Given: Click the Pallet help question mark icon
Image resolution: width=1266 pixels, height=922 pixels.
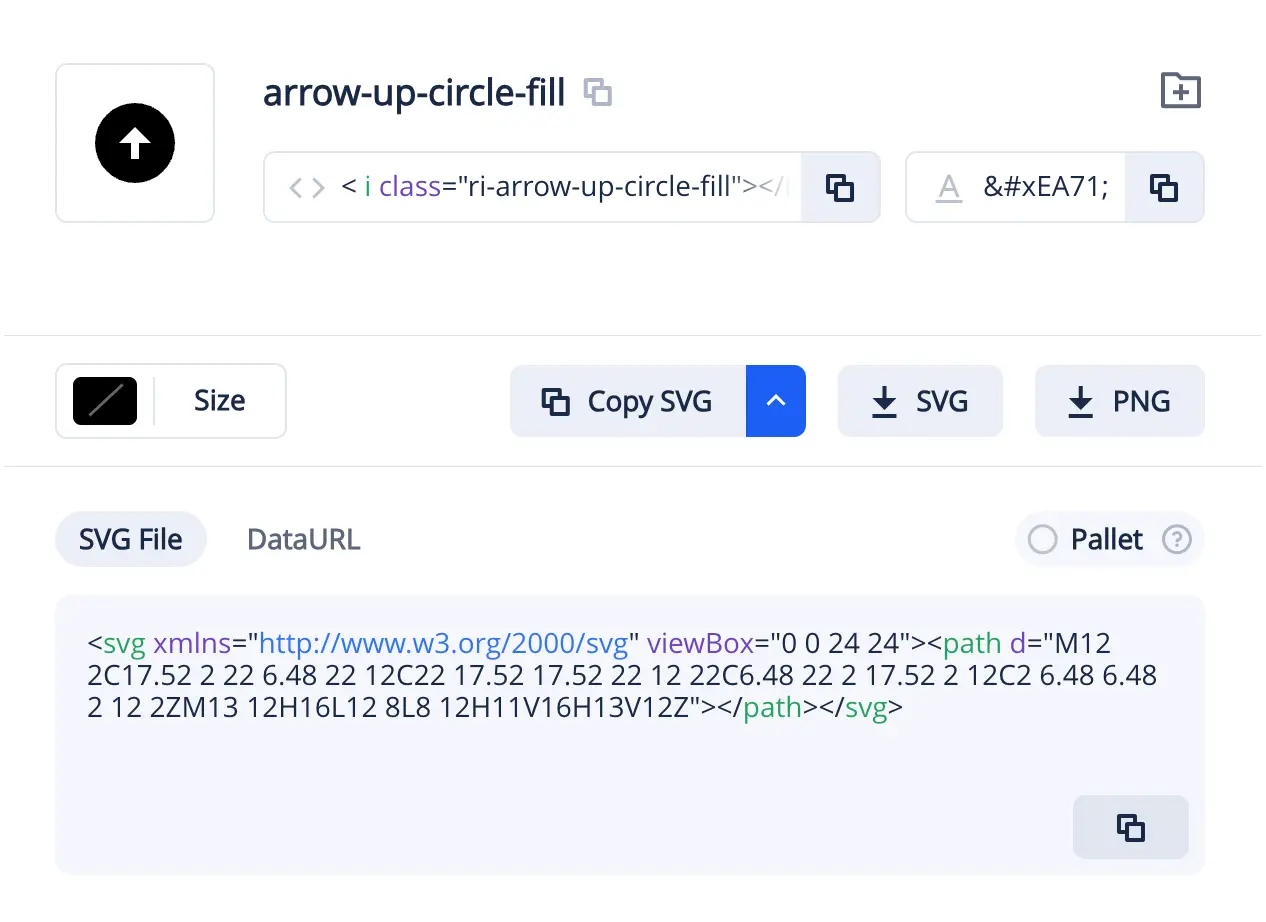Looking at the screenshot, I should (x=1176, y=540).
